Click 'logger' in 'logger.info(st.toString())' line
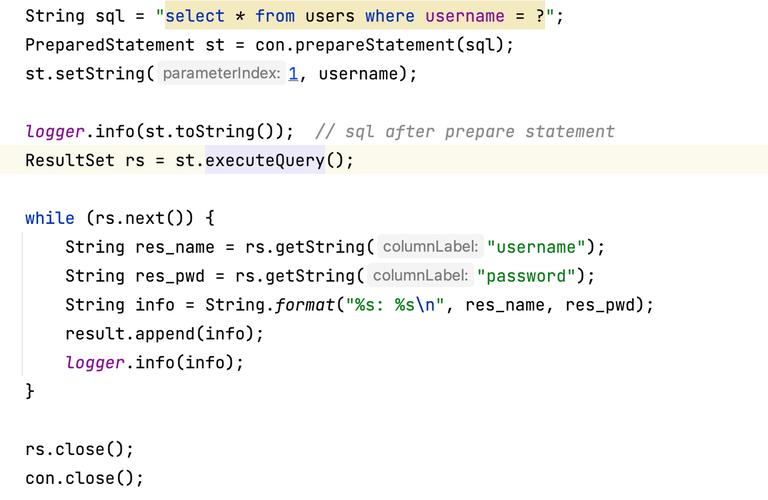768x500 pixels. click(x=55, y=132)
